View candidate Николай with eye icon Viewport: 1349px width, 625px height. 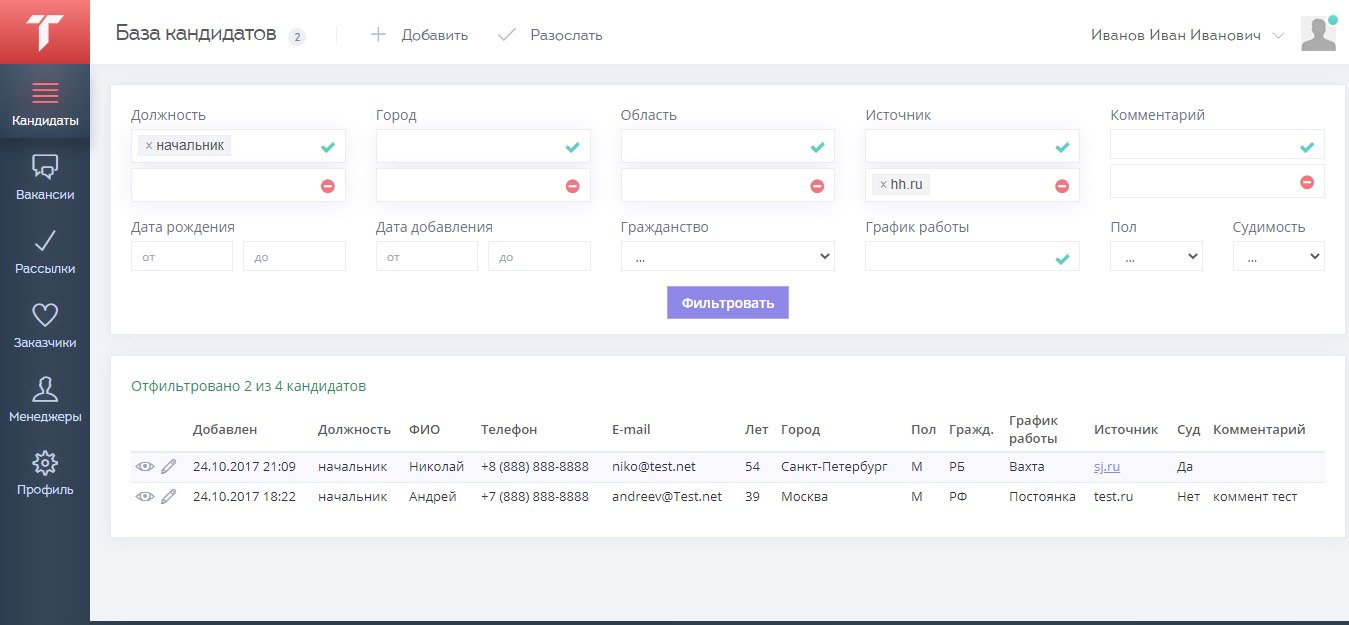145,467
